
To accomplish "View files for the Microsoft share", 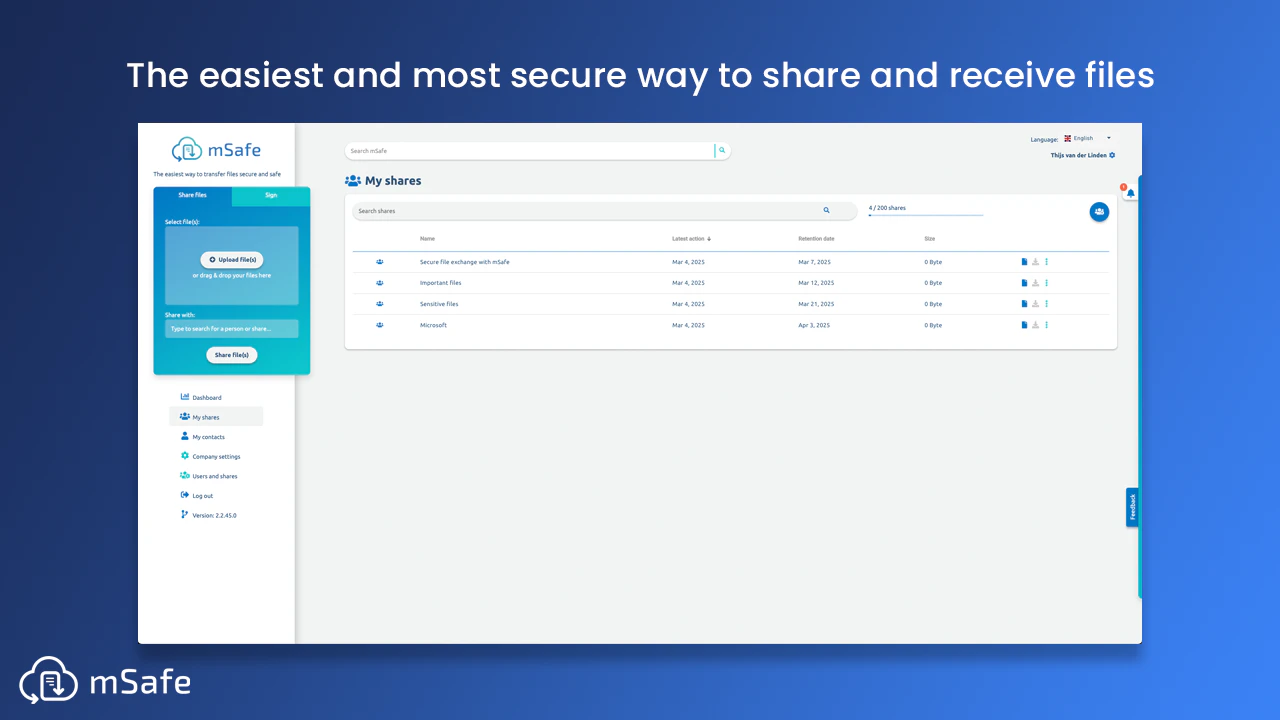I will coord(1023,324).
